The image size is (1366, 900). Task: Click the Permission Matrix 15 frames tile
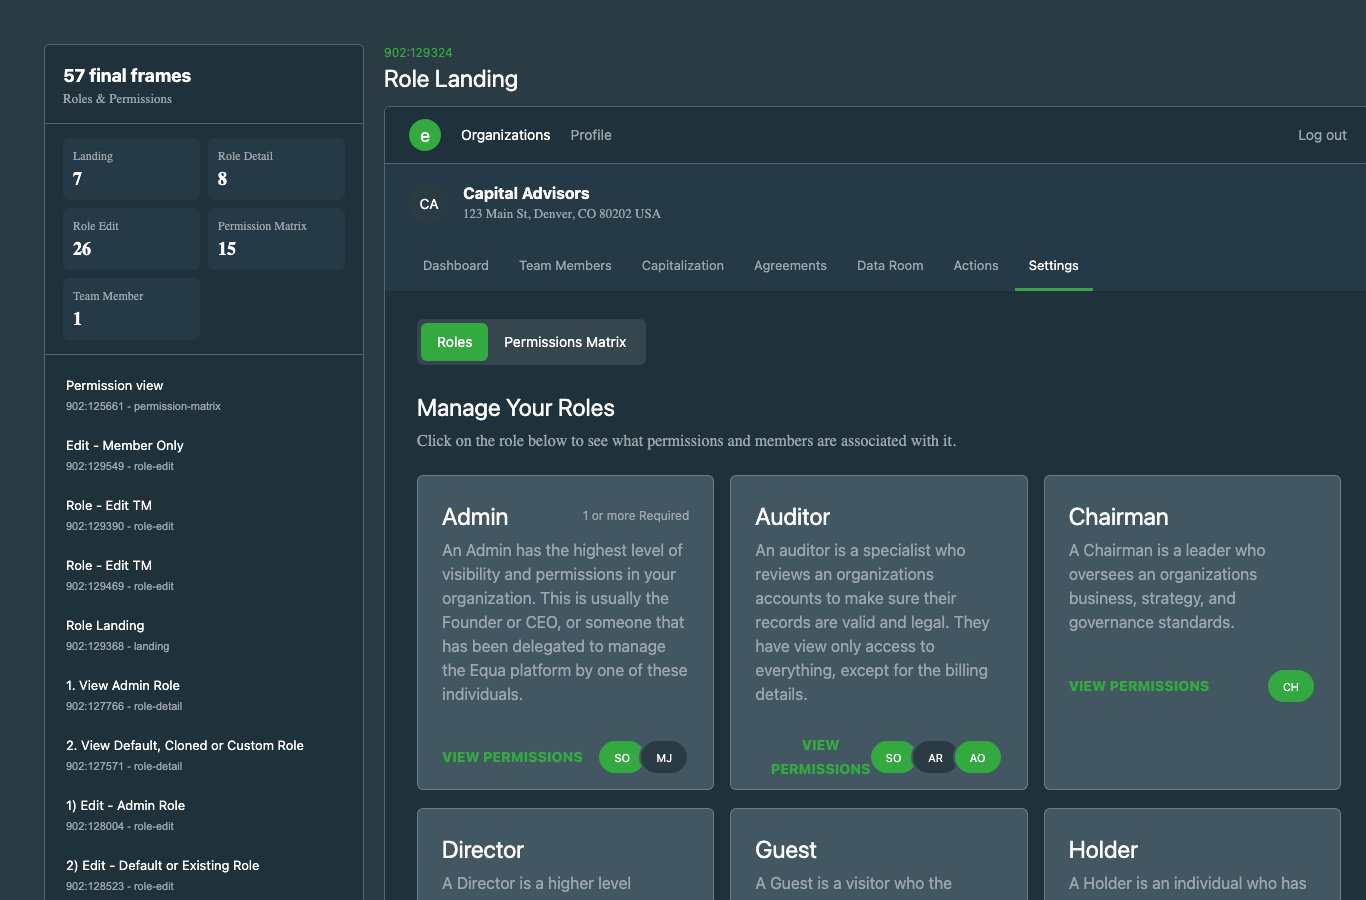[x=276, y=239]
